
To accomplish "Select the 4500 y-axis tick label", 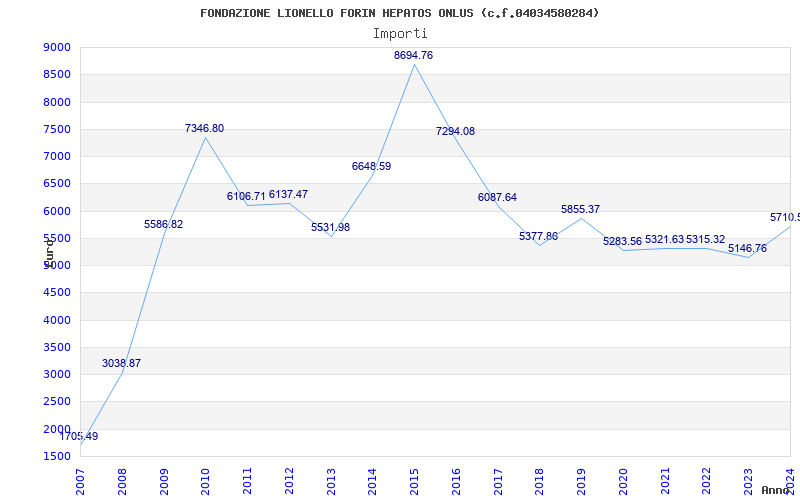I will point(57,292).
